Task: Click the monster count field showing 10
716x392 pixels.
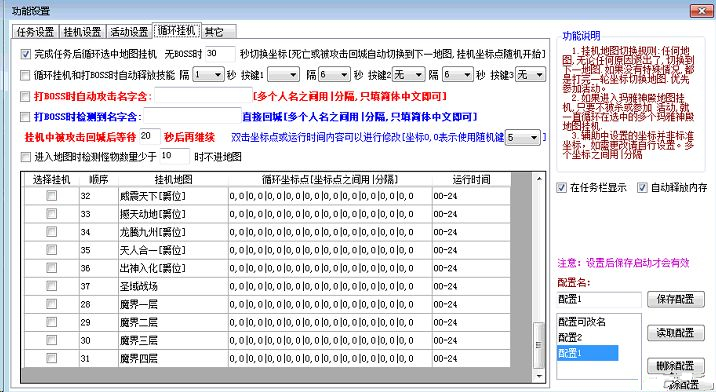Action: [x=174, y=157]
